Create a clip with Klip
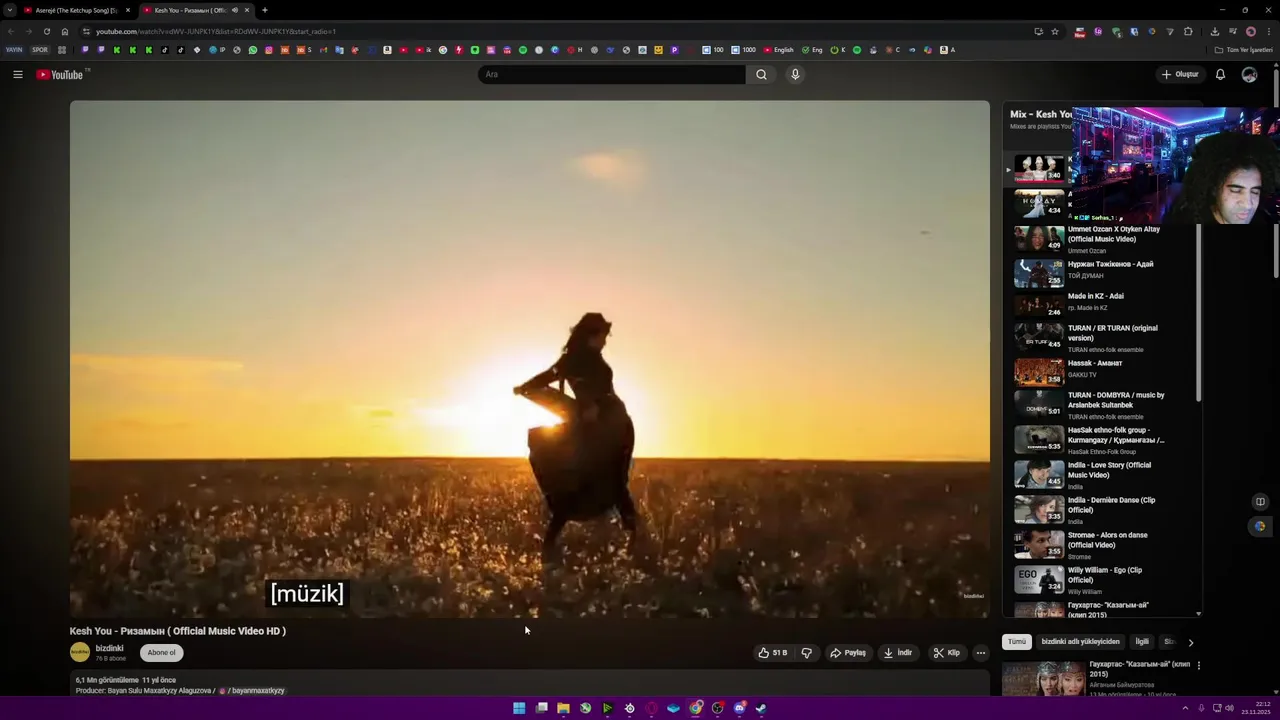This screenshot has height=720, width=1280. 946,653
